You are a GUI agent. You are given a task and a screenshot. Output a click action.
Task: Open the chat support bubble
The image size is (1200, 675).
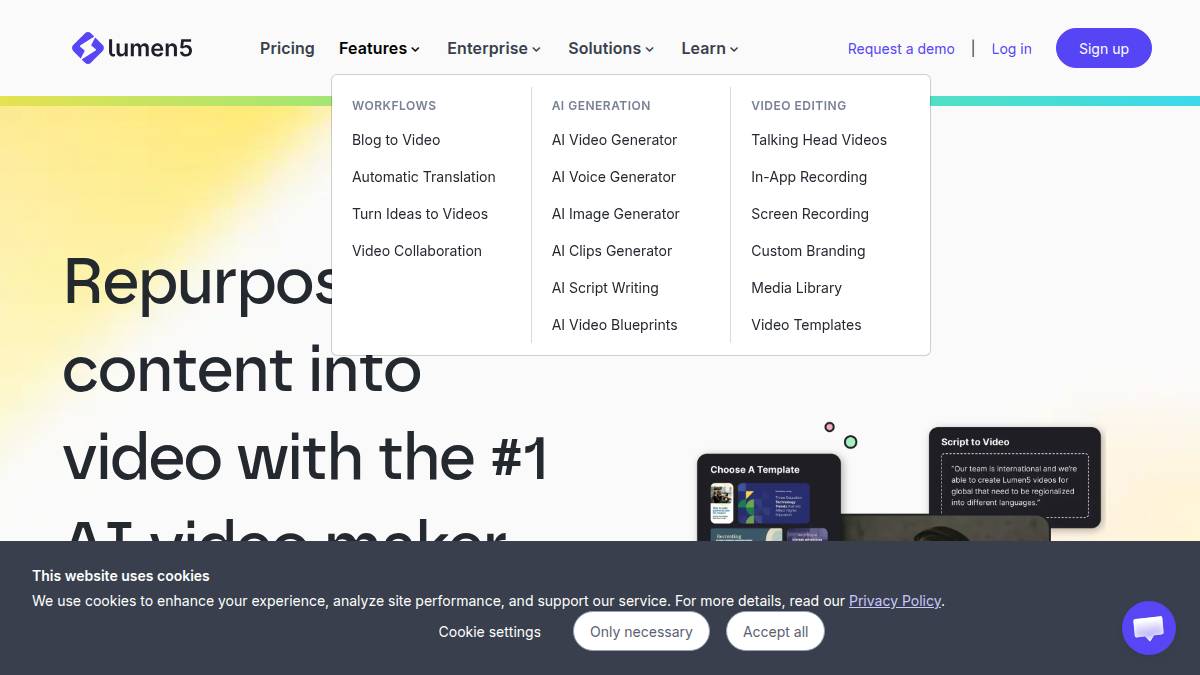1148,628
